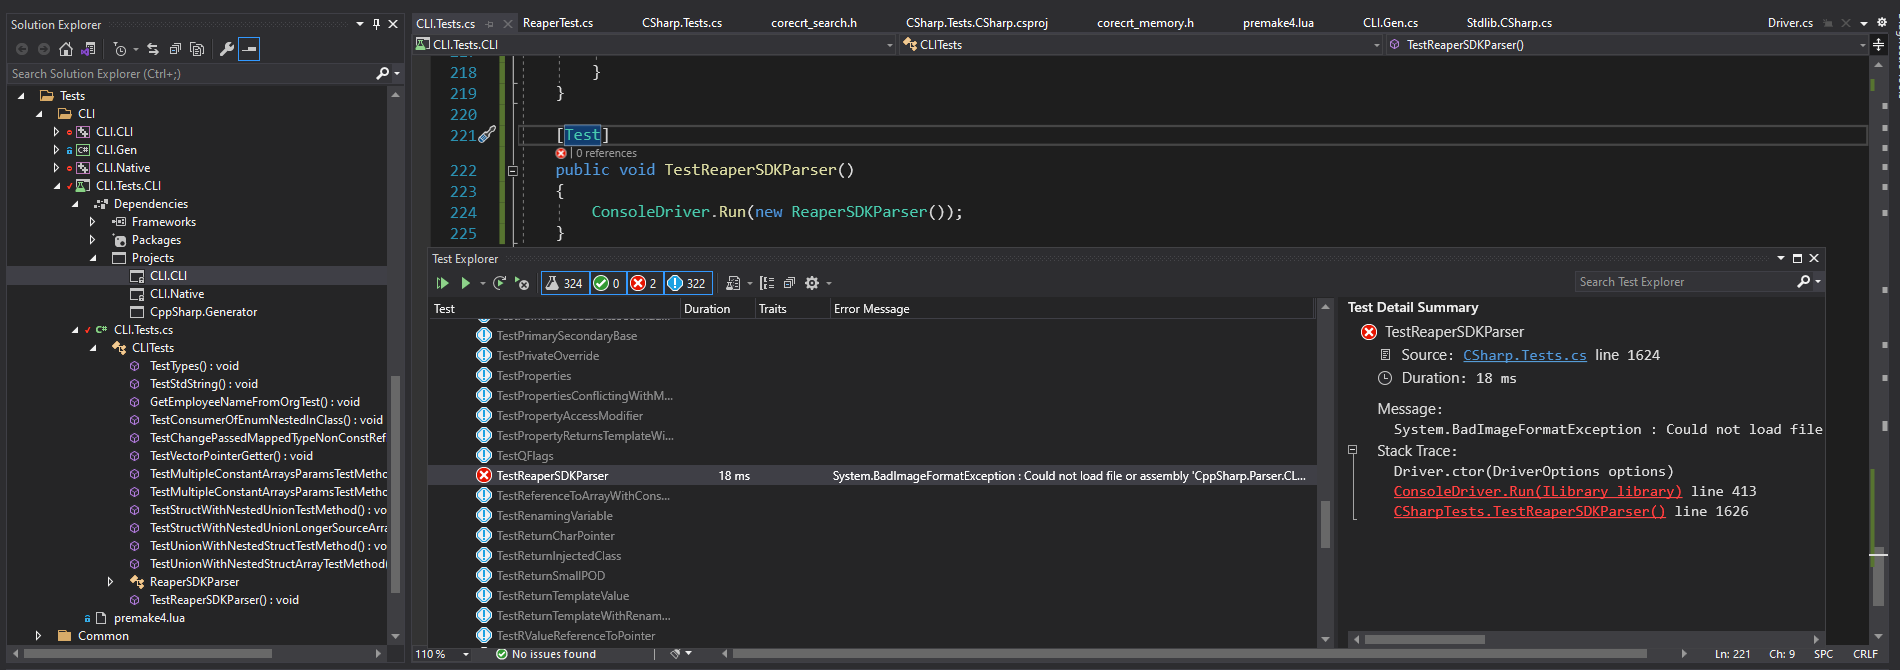Expand the CLI.Gen project node
The image size is (1900, 670).
[x=57, y=150]
